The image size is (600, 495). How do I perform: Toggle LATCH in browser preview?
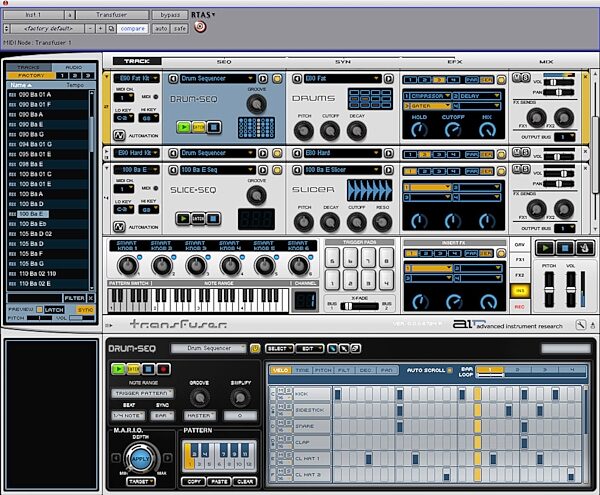click(54, 309)
